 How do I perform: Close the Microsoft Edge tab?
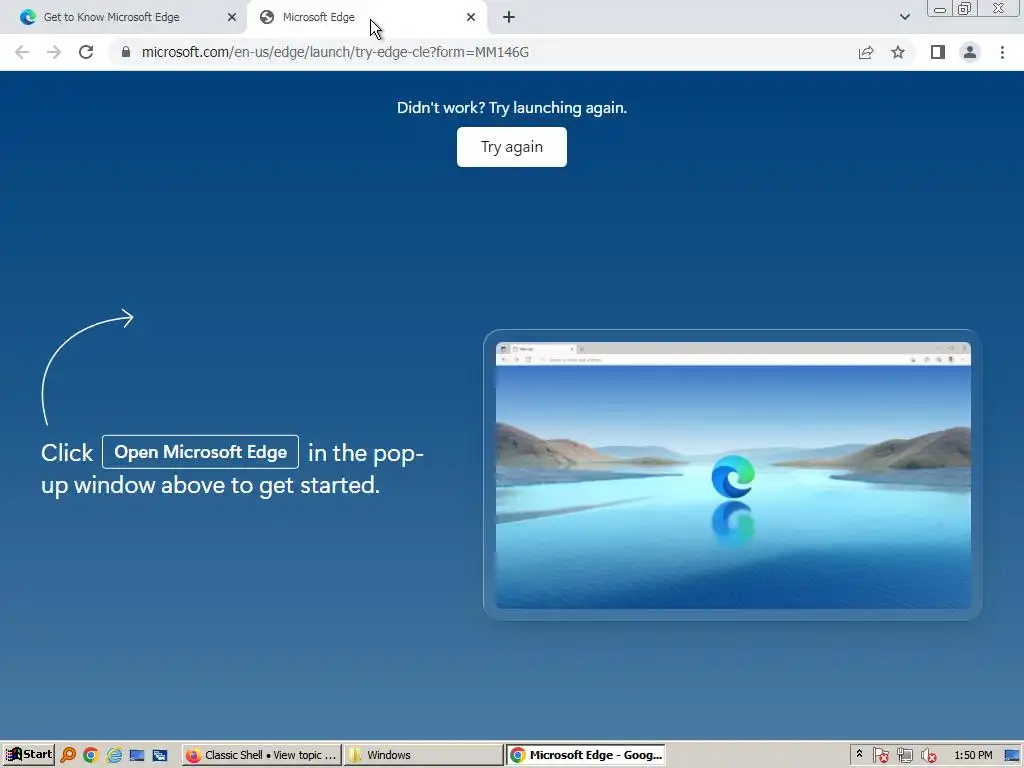coord(471,17)
